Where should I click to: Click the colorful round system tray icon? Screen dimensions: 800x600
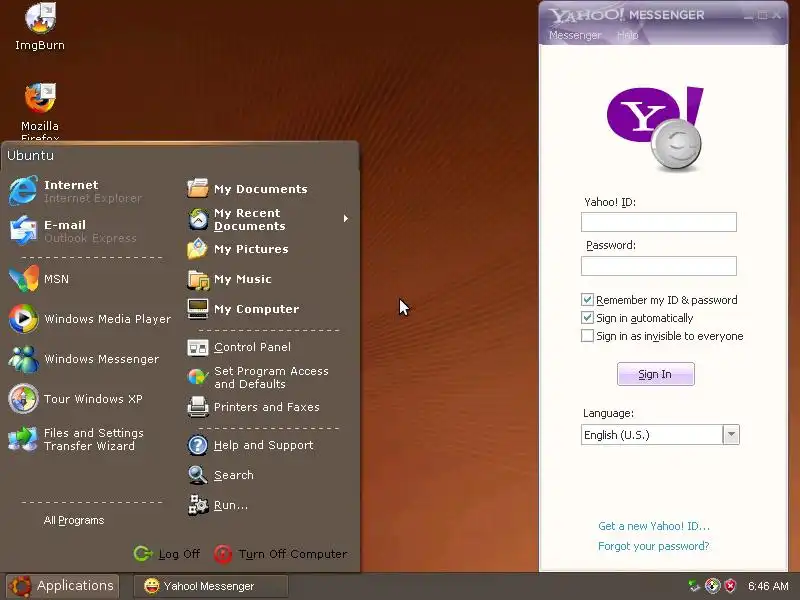712,586
